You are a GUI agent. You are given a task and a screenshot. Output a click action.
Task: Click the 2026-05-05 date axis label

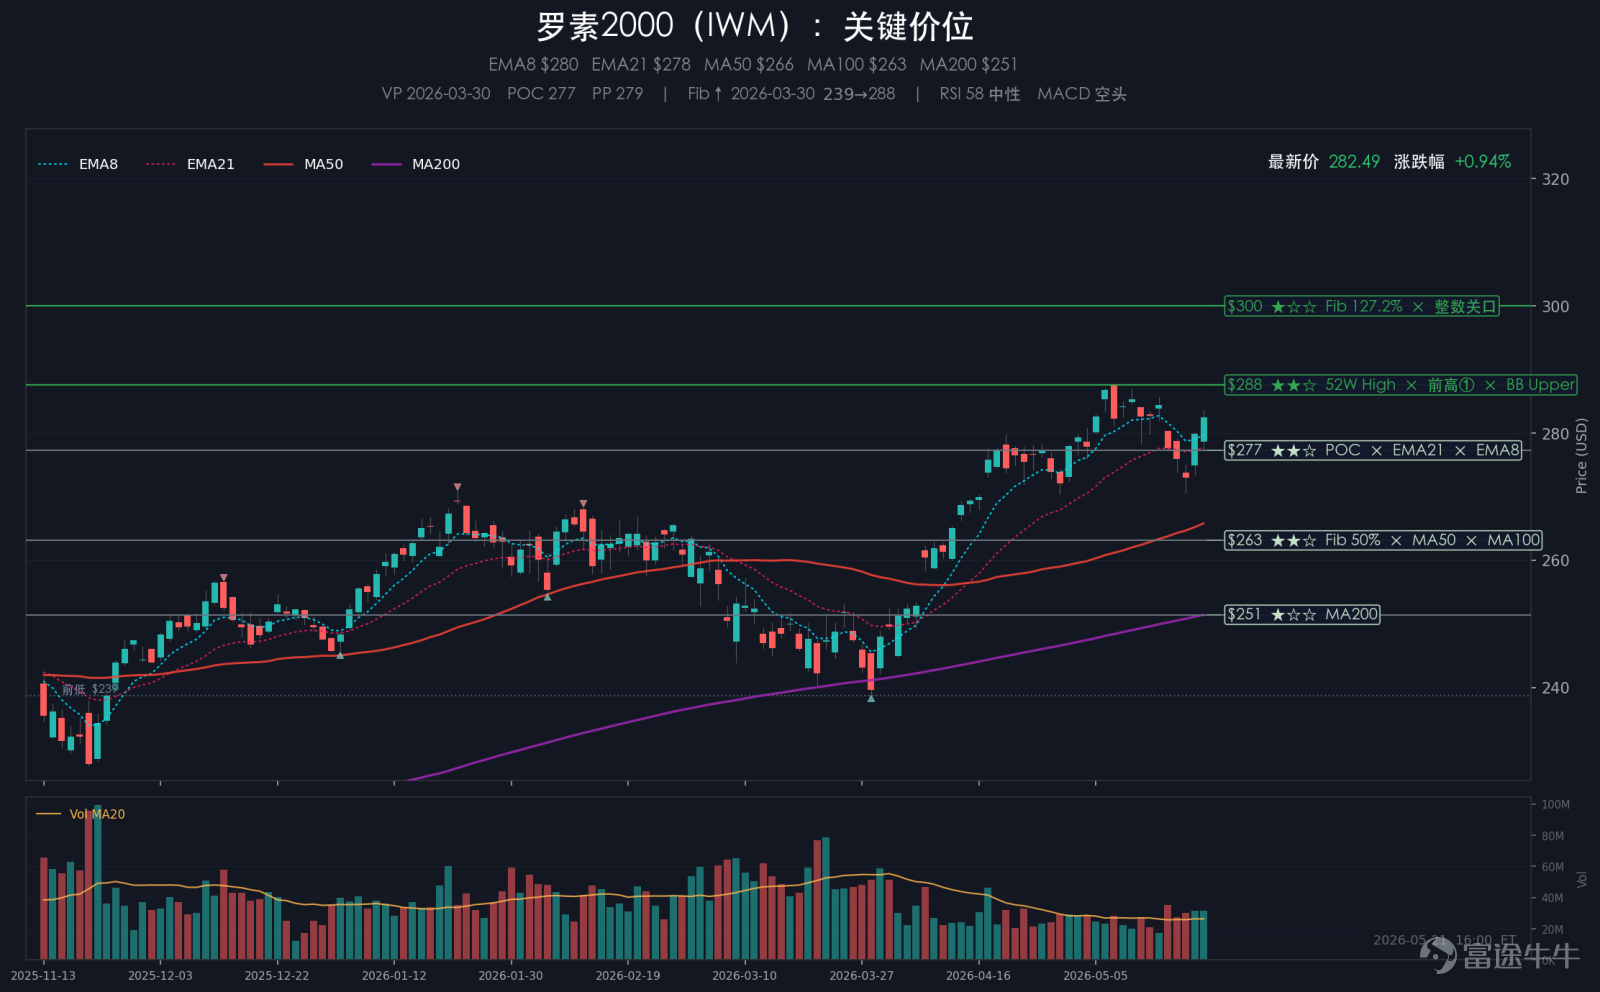(1096, 975)
